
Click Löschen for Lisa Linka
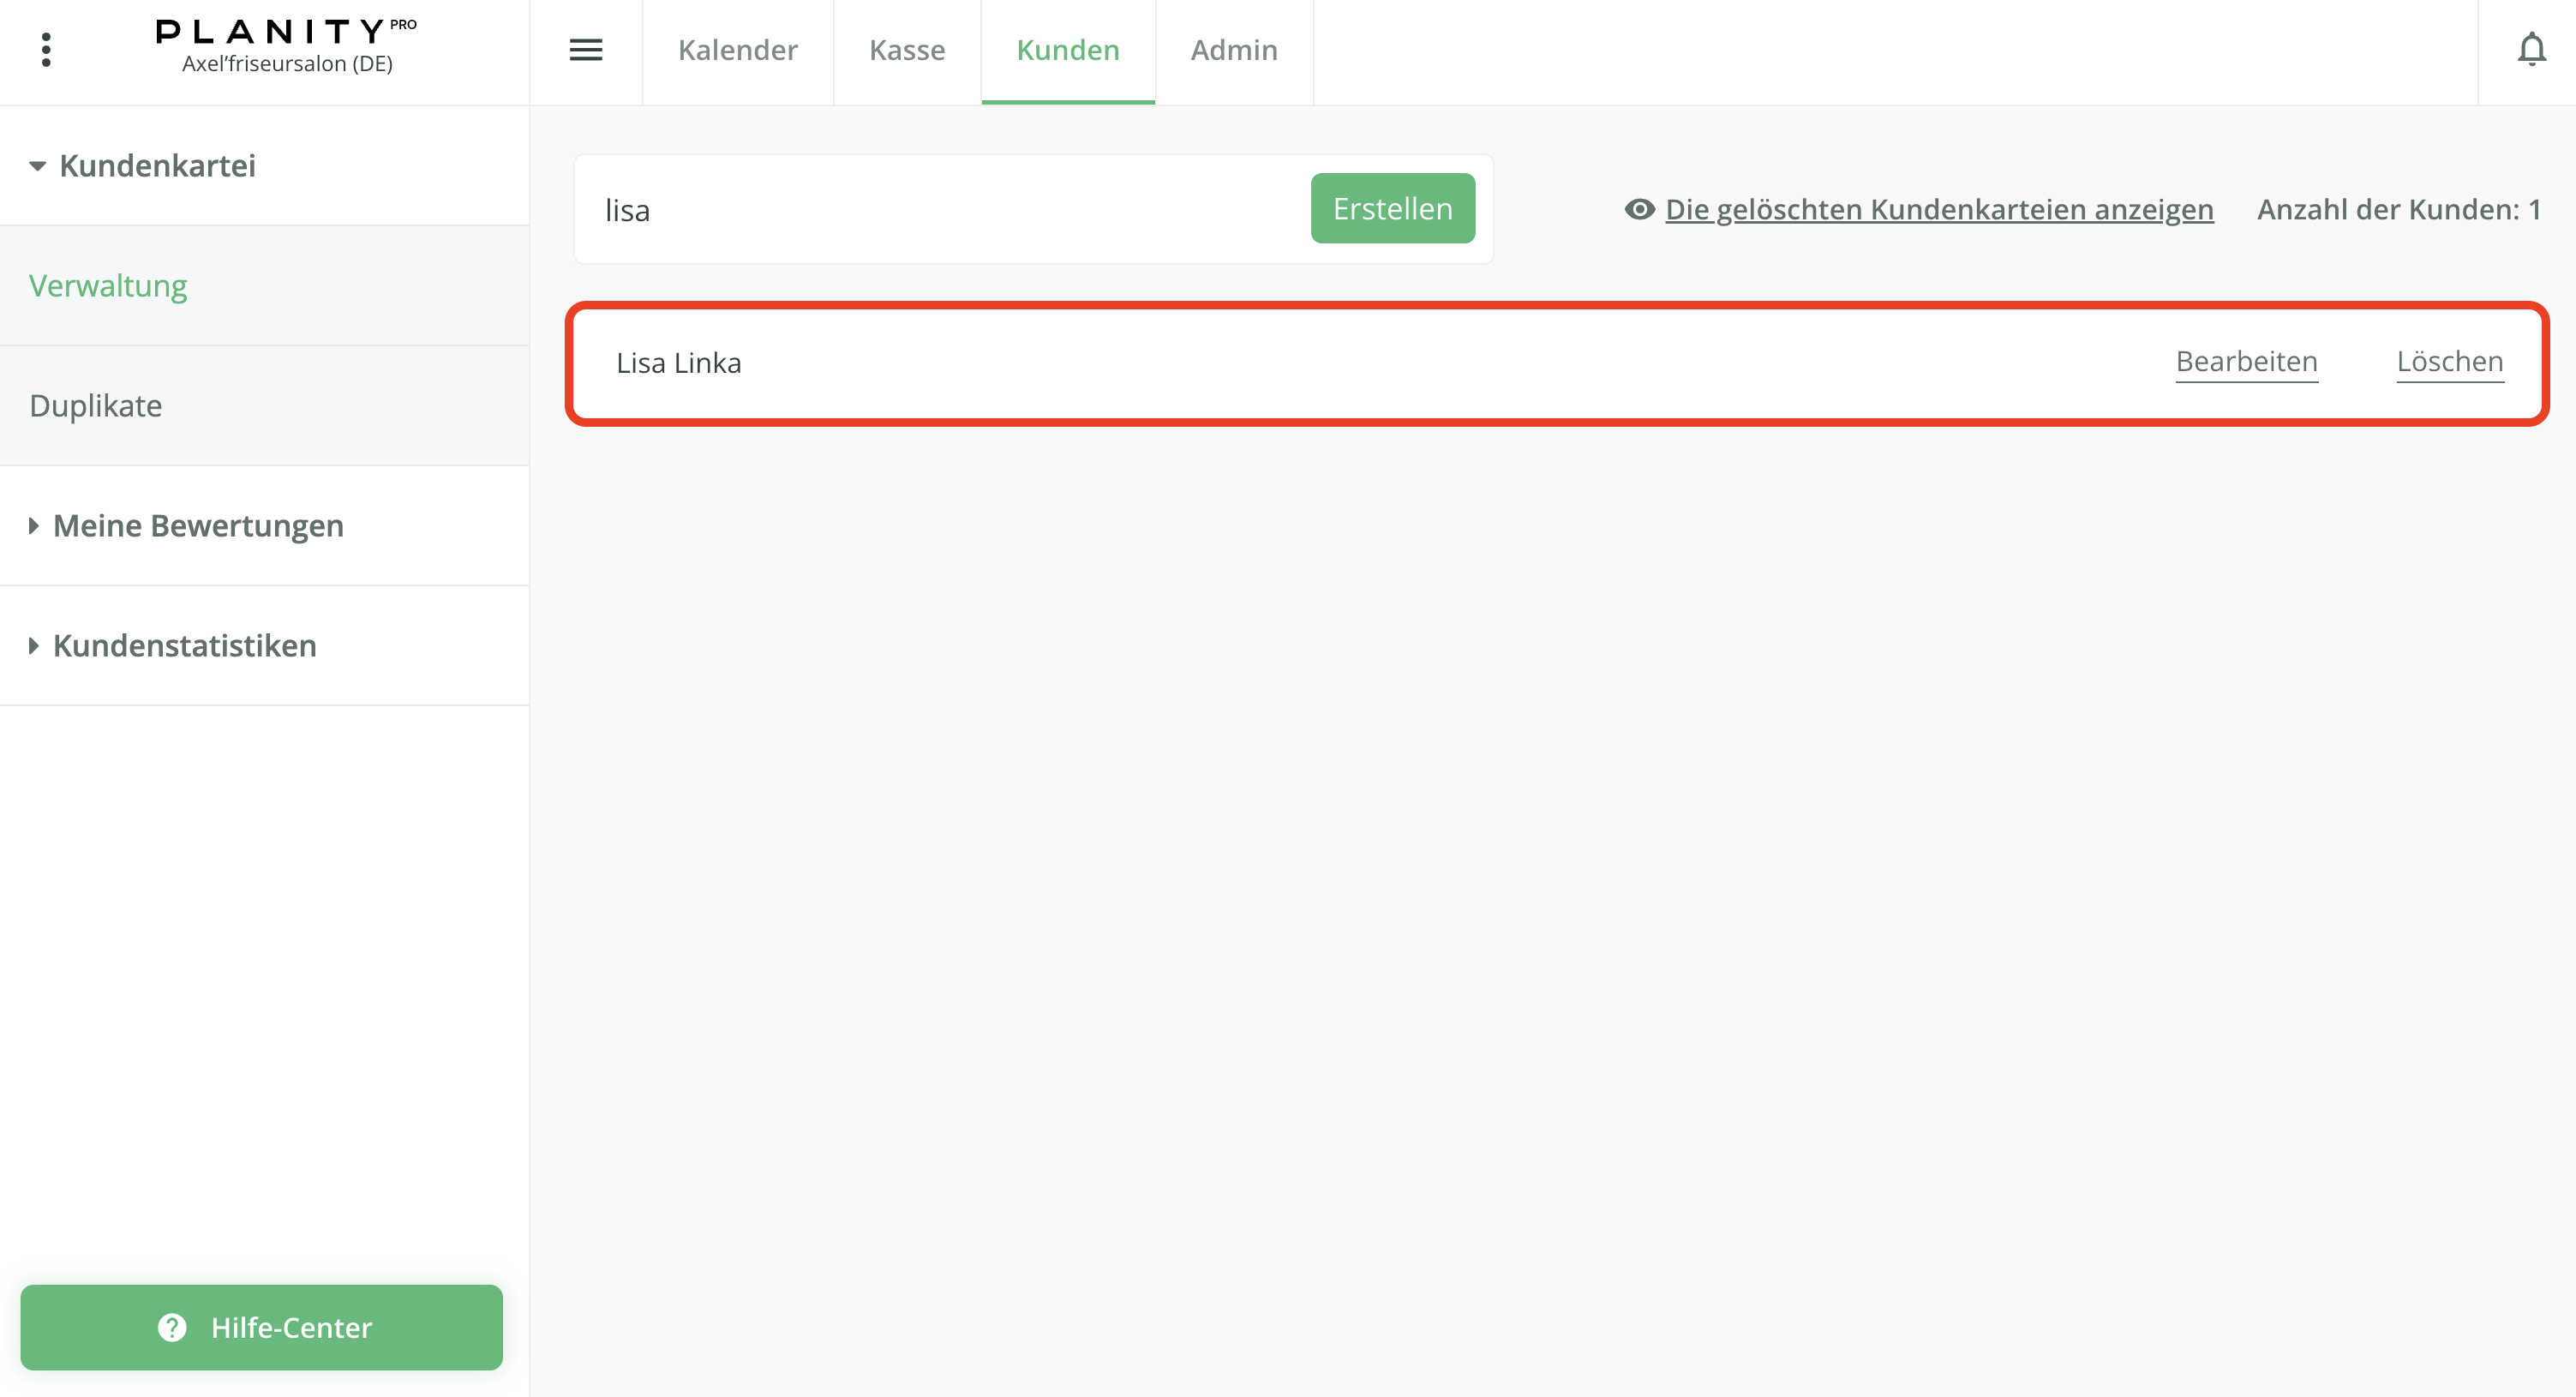[x=2449, y=361]
